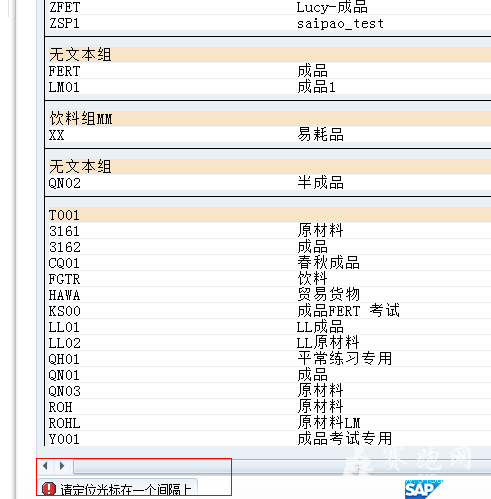The height and width of the screenshot is (499, 491).
Task: Select the ROHL 原材料LM row
Action: coord(269,423)
